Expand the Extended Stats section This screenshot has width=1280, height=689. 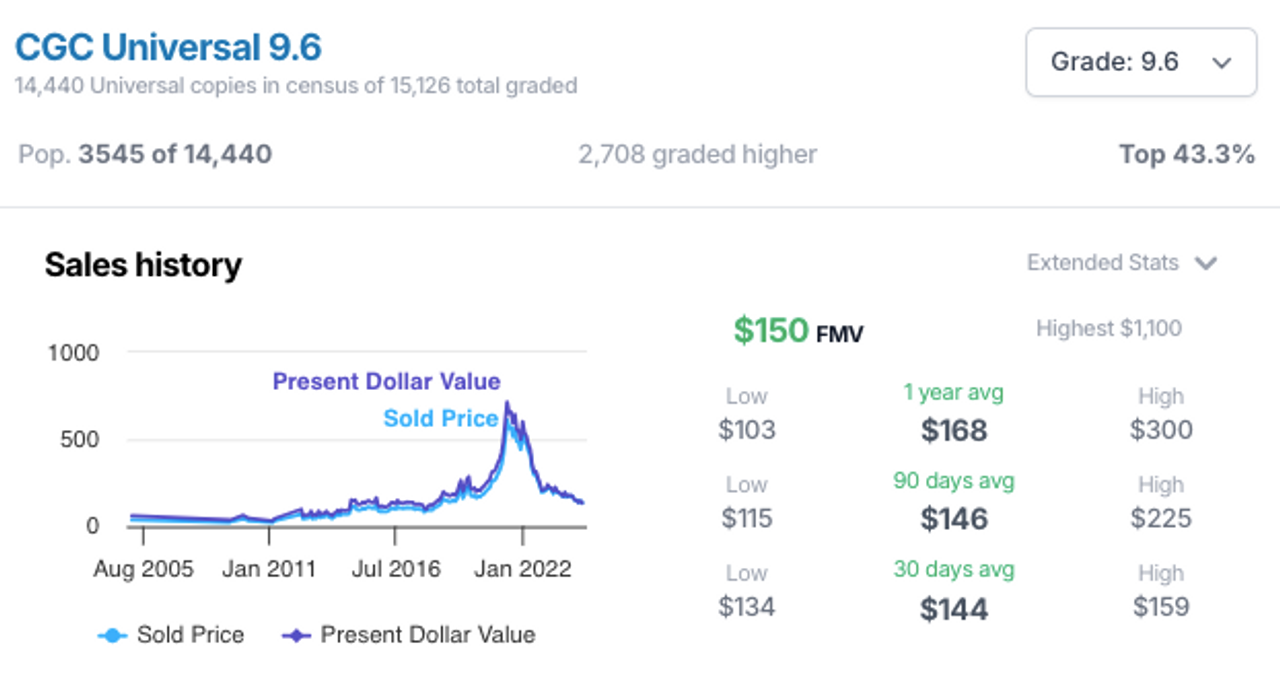pyautogui.click(x=1122, y=263)
